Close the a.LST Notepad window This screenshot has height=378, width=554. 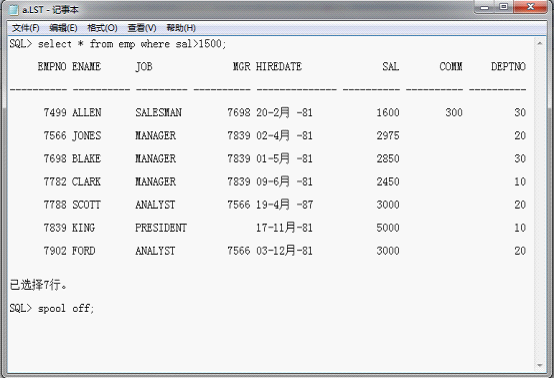[530, 7]
